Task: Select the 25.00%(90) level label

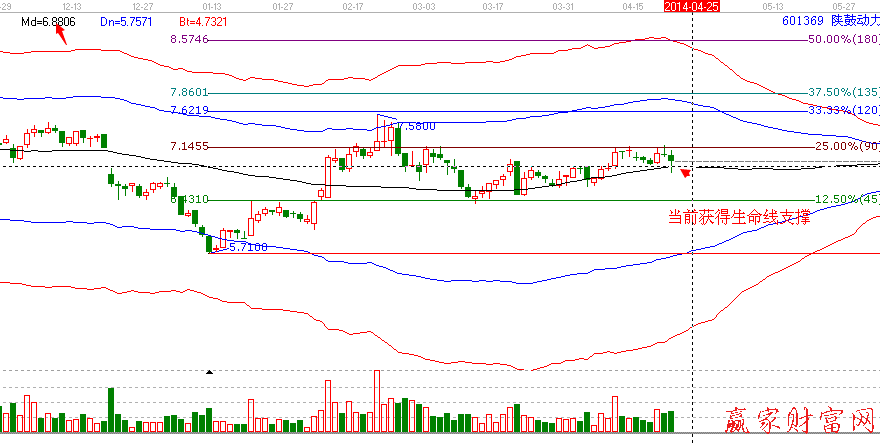Action: (x=845, y=146)
